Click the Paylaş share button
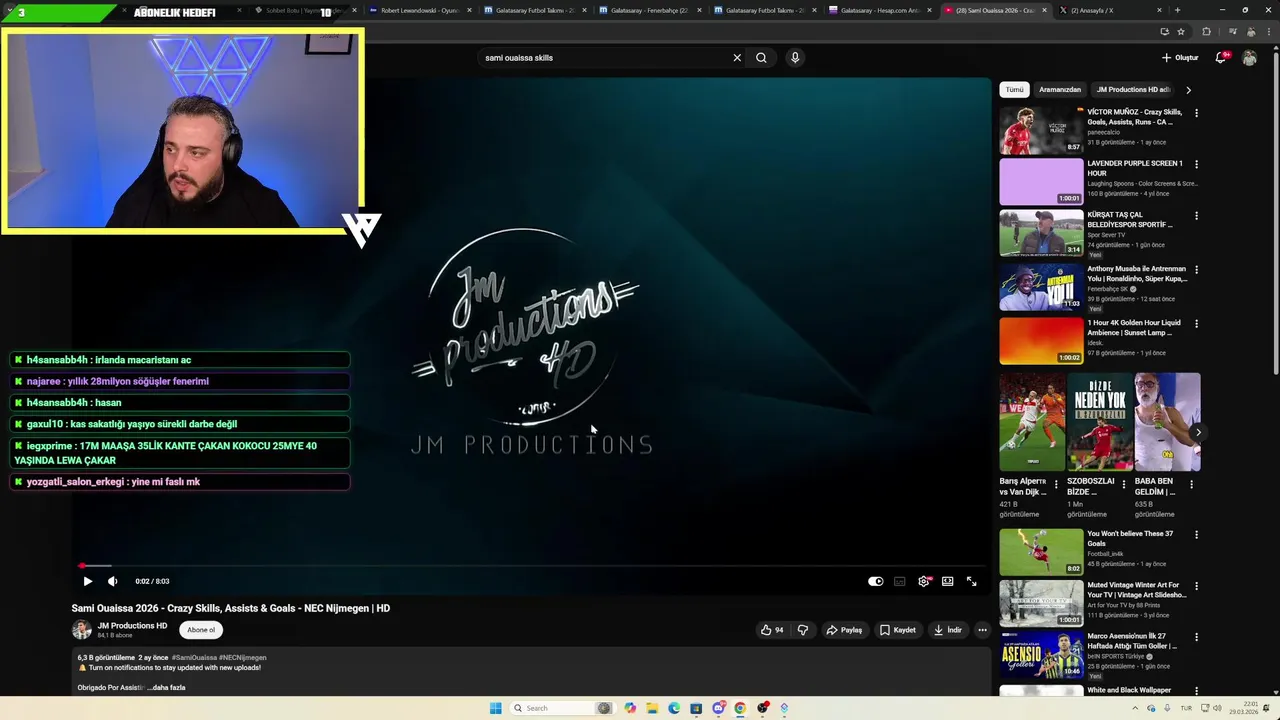The width and height of the screenshot is (1280, 720). point(844,630)
